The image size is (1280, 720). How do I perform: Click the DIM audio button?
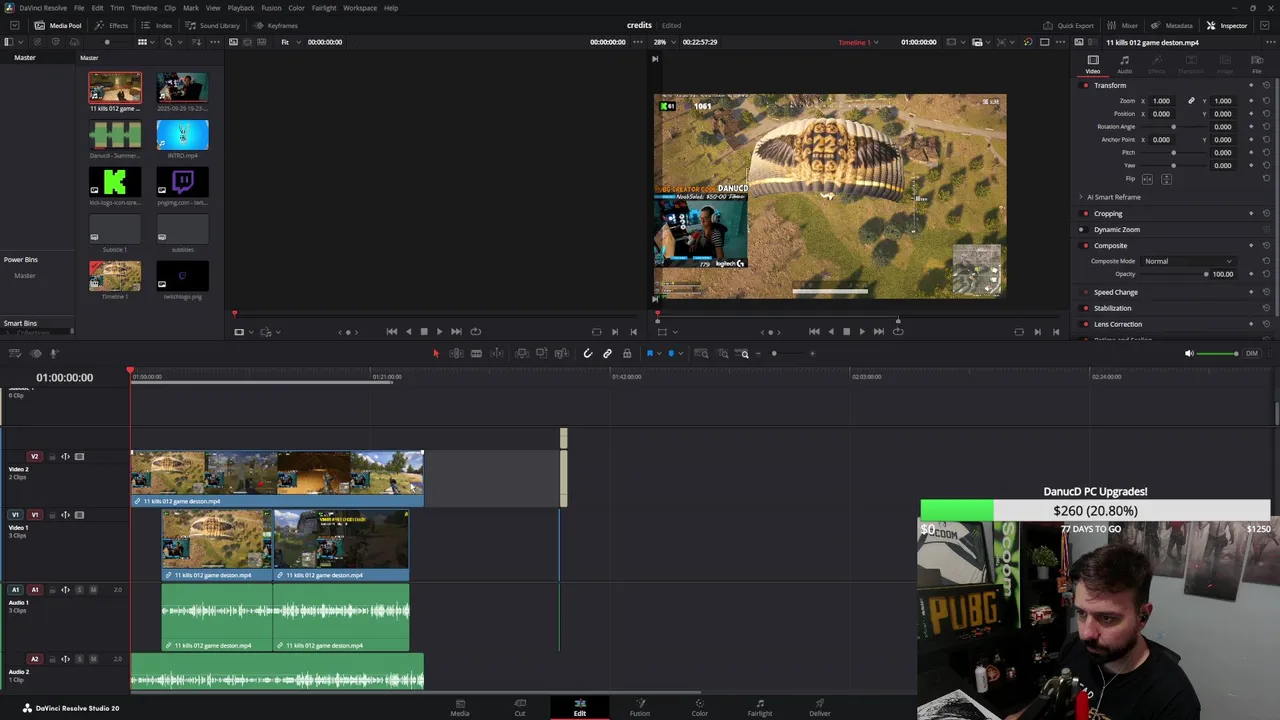(x=1252, y=353)
